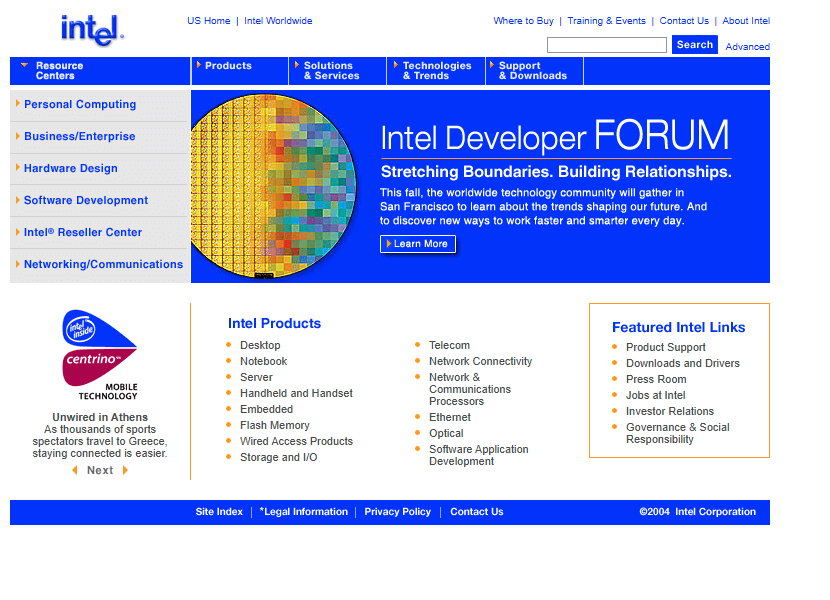Open Embedded products link

point(266,409)
